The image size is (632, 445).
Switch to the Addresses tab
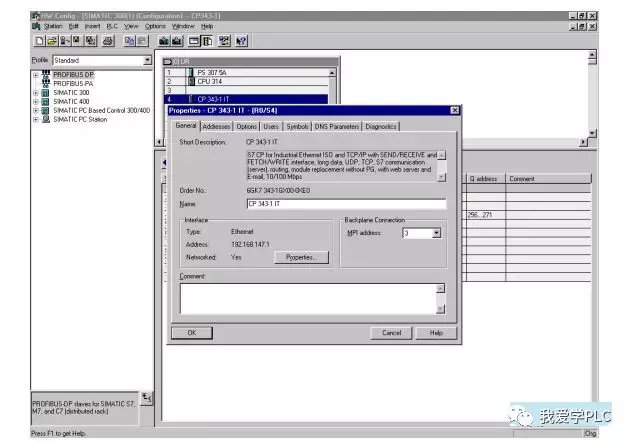(x=216, y=127)
